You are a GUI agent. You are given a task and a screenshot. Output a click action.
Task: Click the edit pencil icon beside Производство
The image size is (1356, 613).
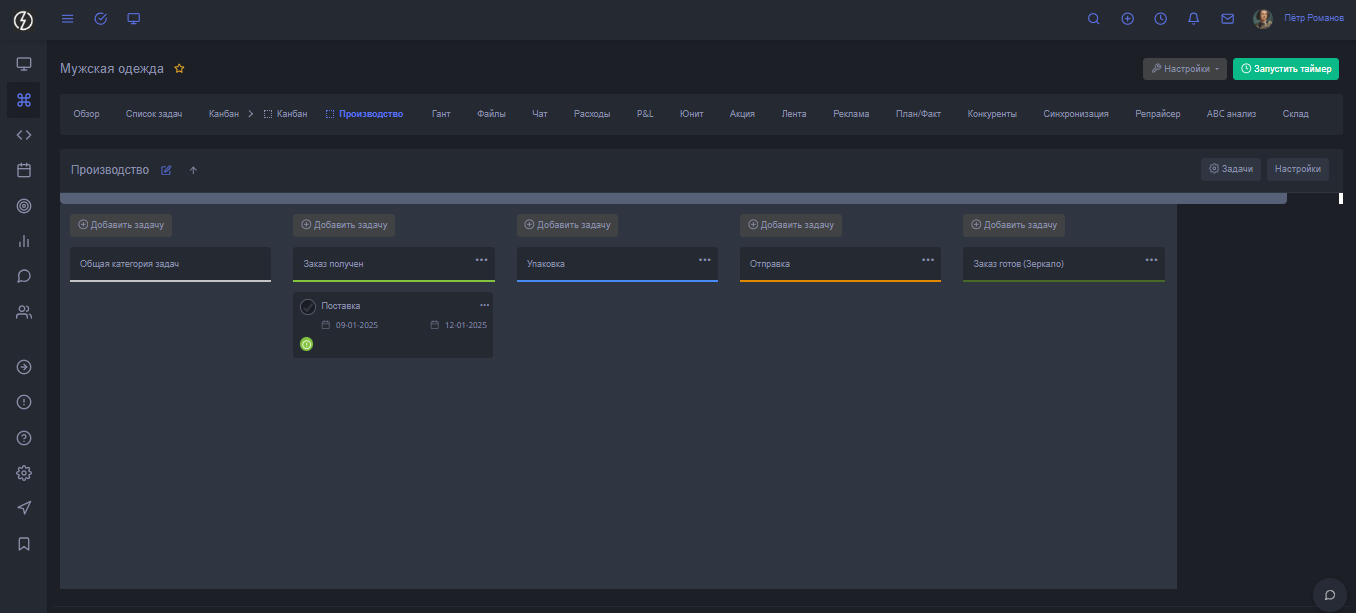click(x=167, y=170)
